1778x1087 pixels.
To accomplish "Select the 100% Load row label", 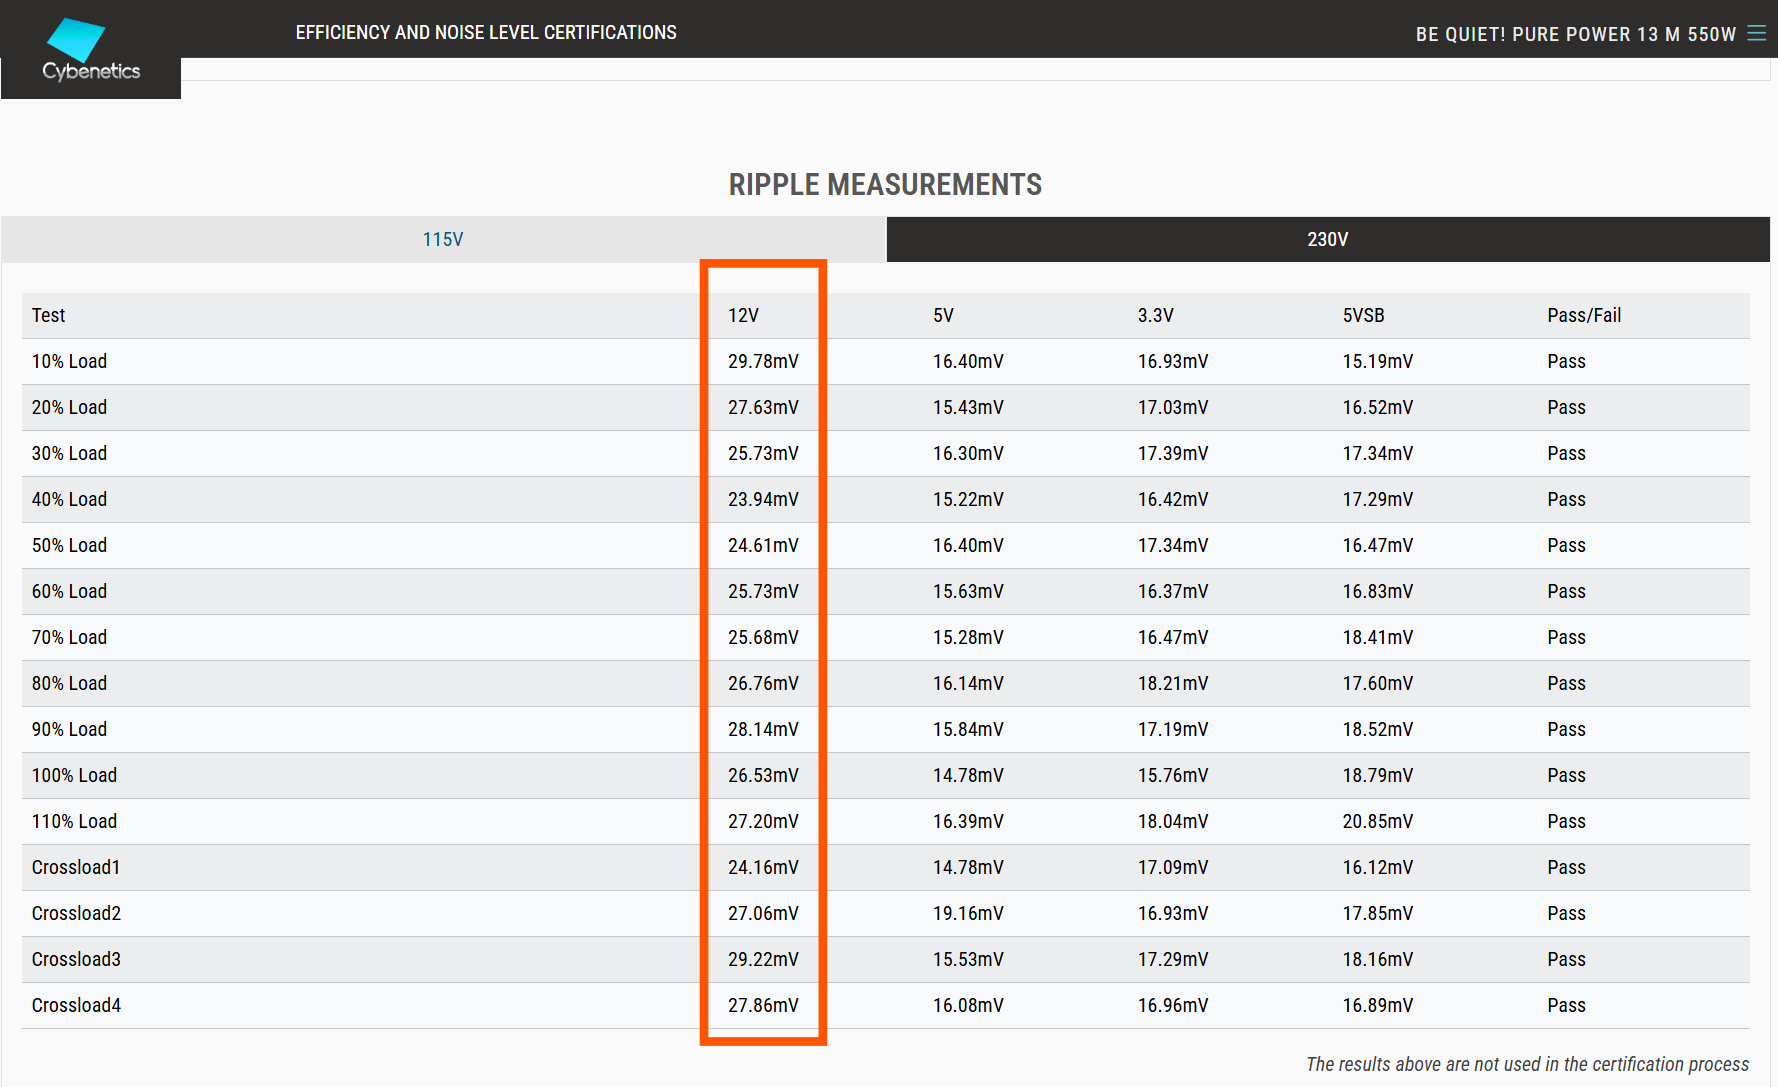I will click(74, 775).
